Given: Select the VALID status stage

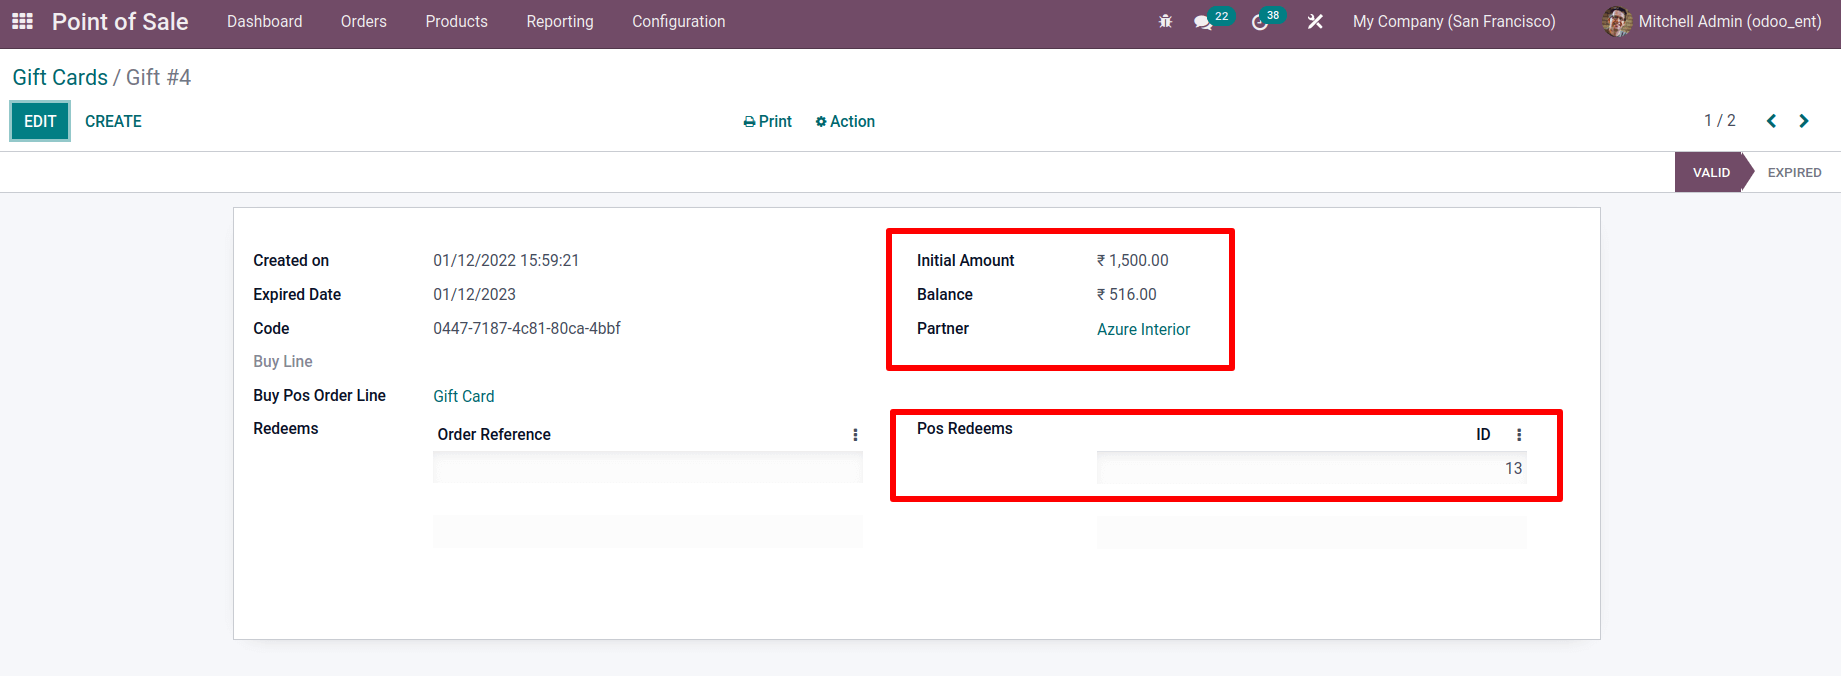Looking at the screenshot, I should tap(1710, 172).
